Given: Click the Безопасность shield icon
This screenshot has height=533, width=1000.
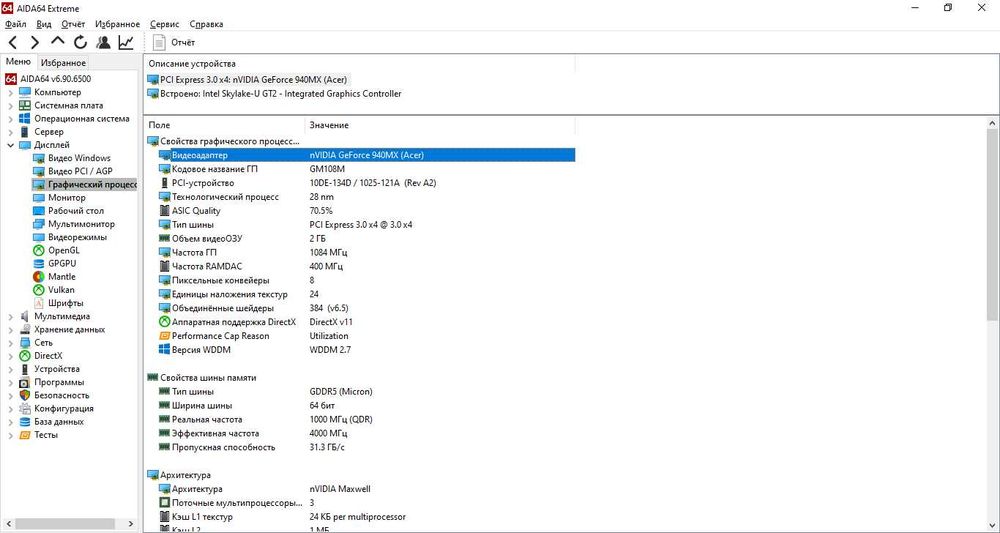Looking at the screenshot, I should (x=24, y=395).
